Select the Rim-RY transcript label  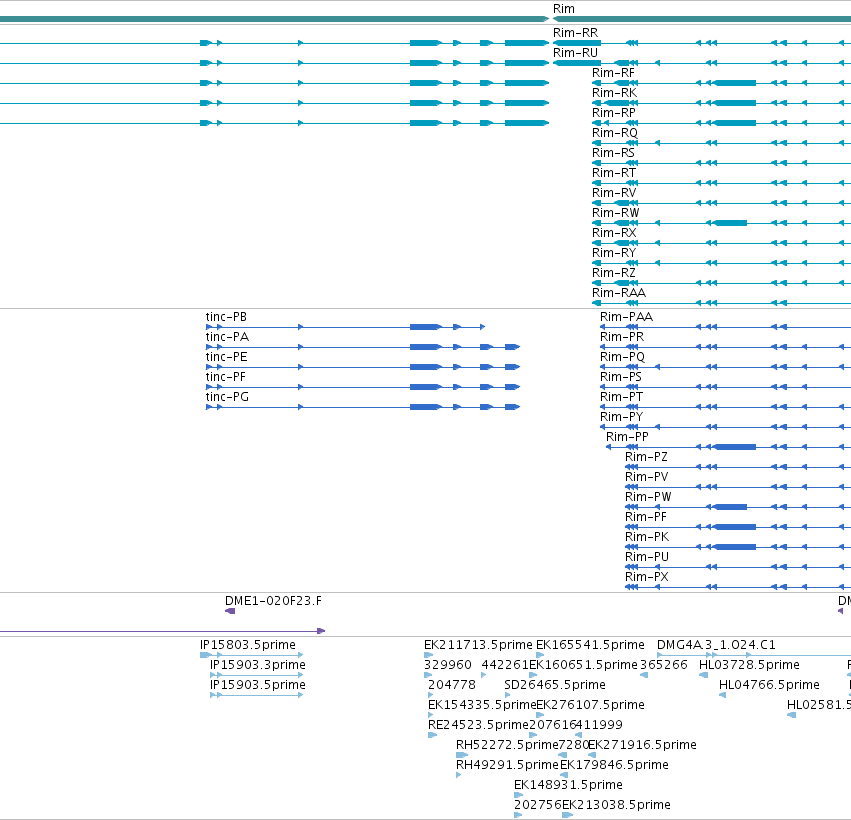coord(613,253)
